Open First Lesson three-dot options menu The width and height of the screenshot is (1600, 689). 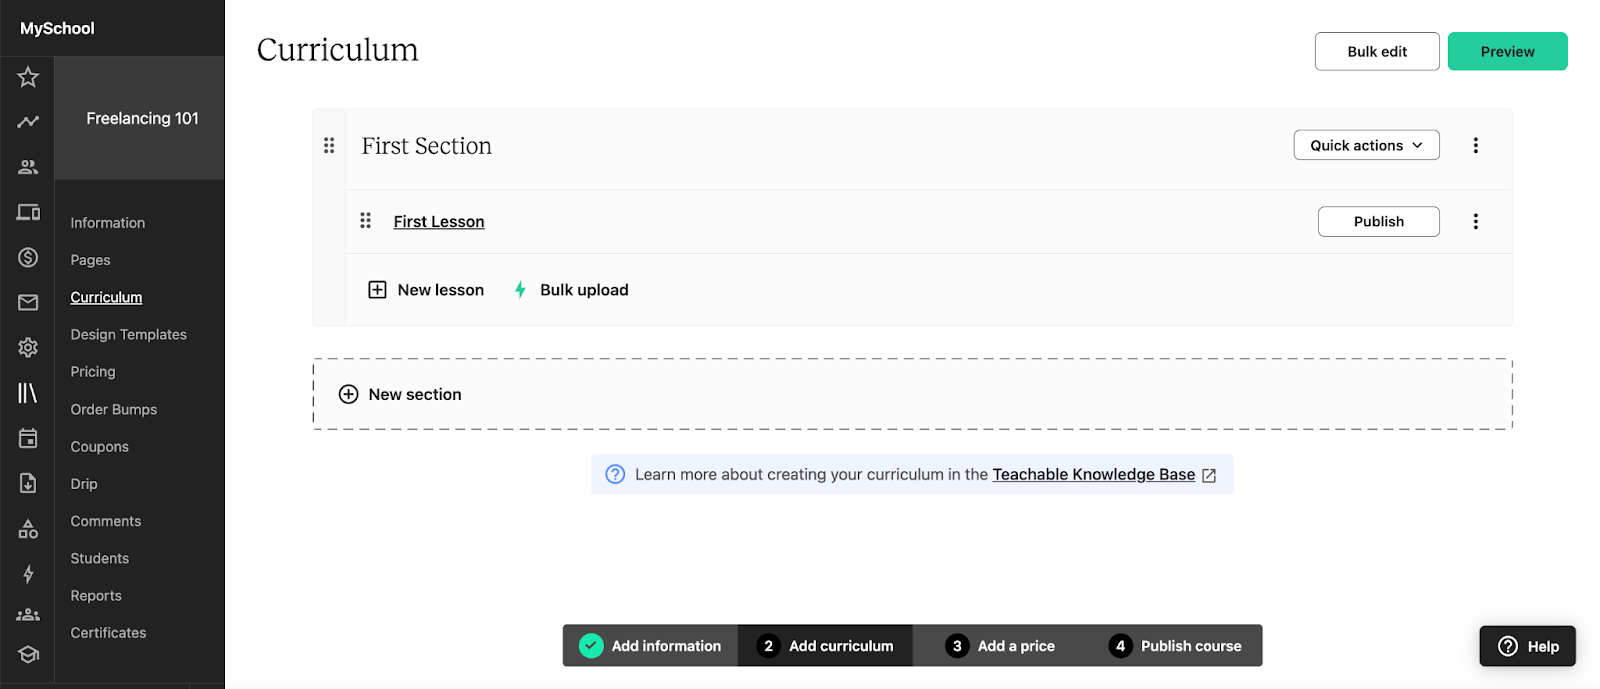tap(1475, 221)
